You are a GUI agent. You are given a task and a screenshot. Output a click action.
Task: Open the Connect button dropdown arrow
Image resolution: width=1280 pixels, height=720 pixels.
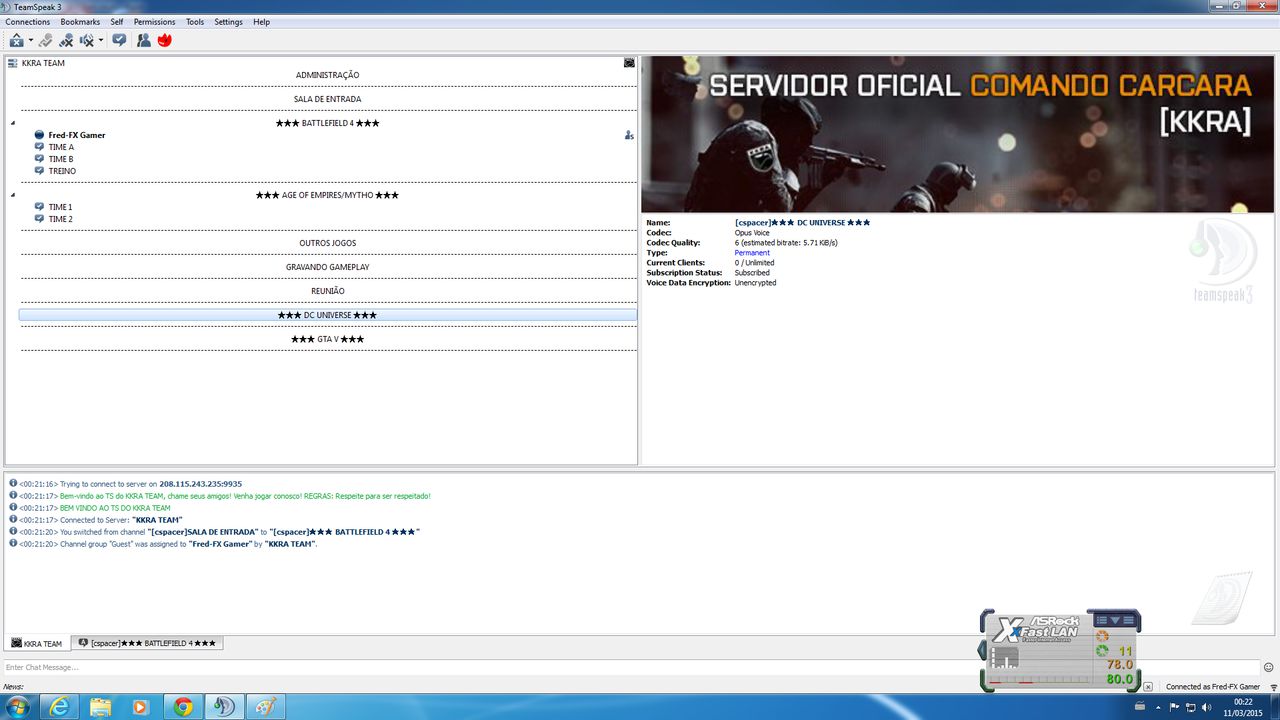[31, 41]
